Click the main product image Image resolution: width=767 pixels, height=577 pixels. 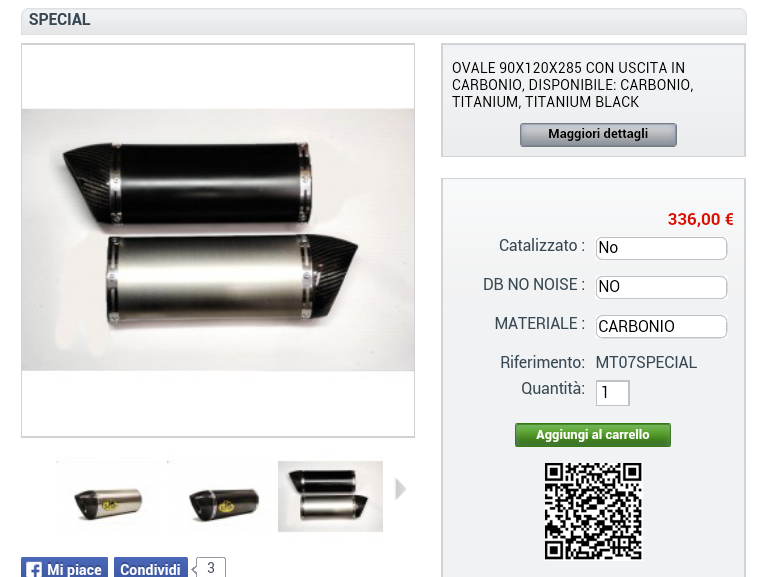point(218,240)
